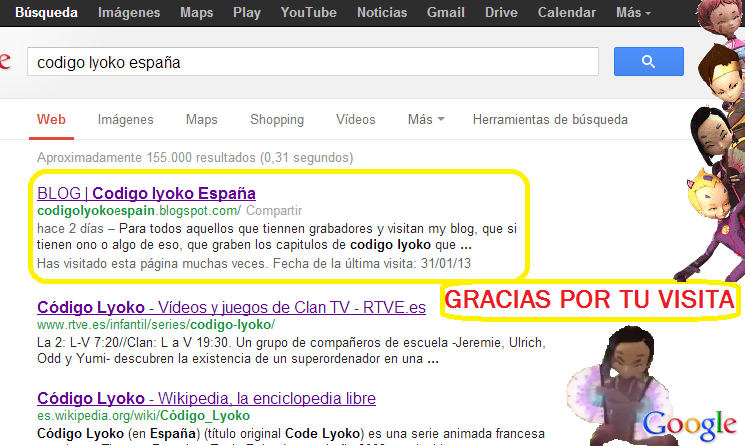Image resolution: width=745 pixels, height=446 pixels.
Task: Switch to the Shopping results tab
Action: [x=277, y=120]
